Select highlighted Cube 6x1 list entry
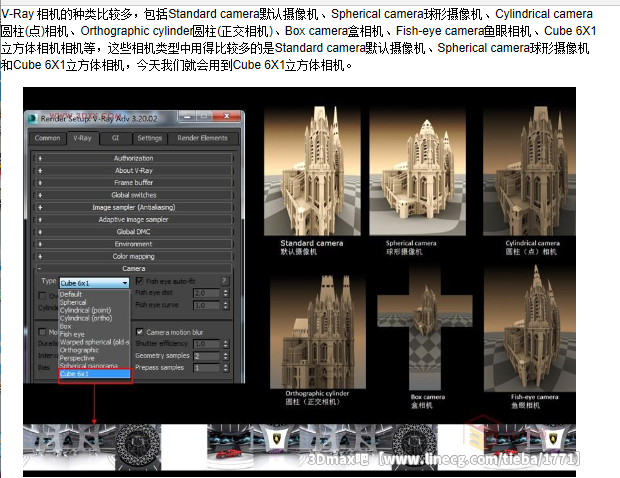This screenshot has height=478, width=620. [x=95, y=374]
